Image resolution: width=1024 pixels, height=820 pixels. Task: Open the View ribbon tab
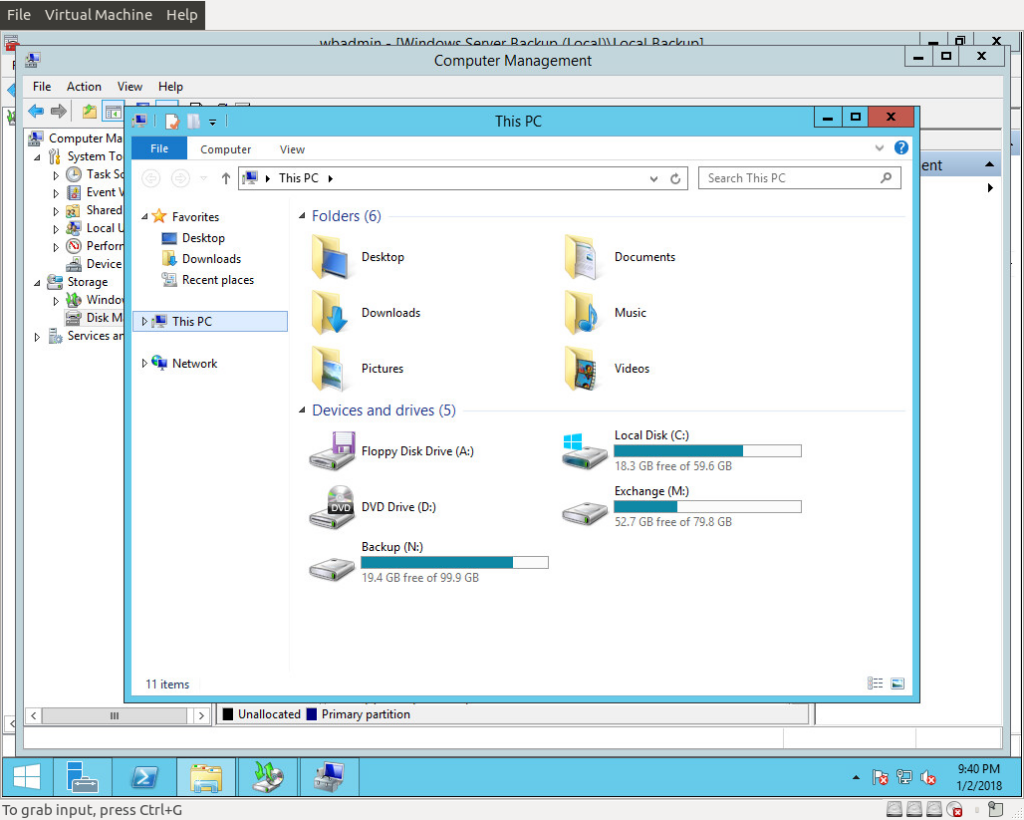click(292, 150)
